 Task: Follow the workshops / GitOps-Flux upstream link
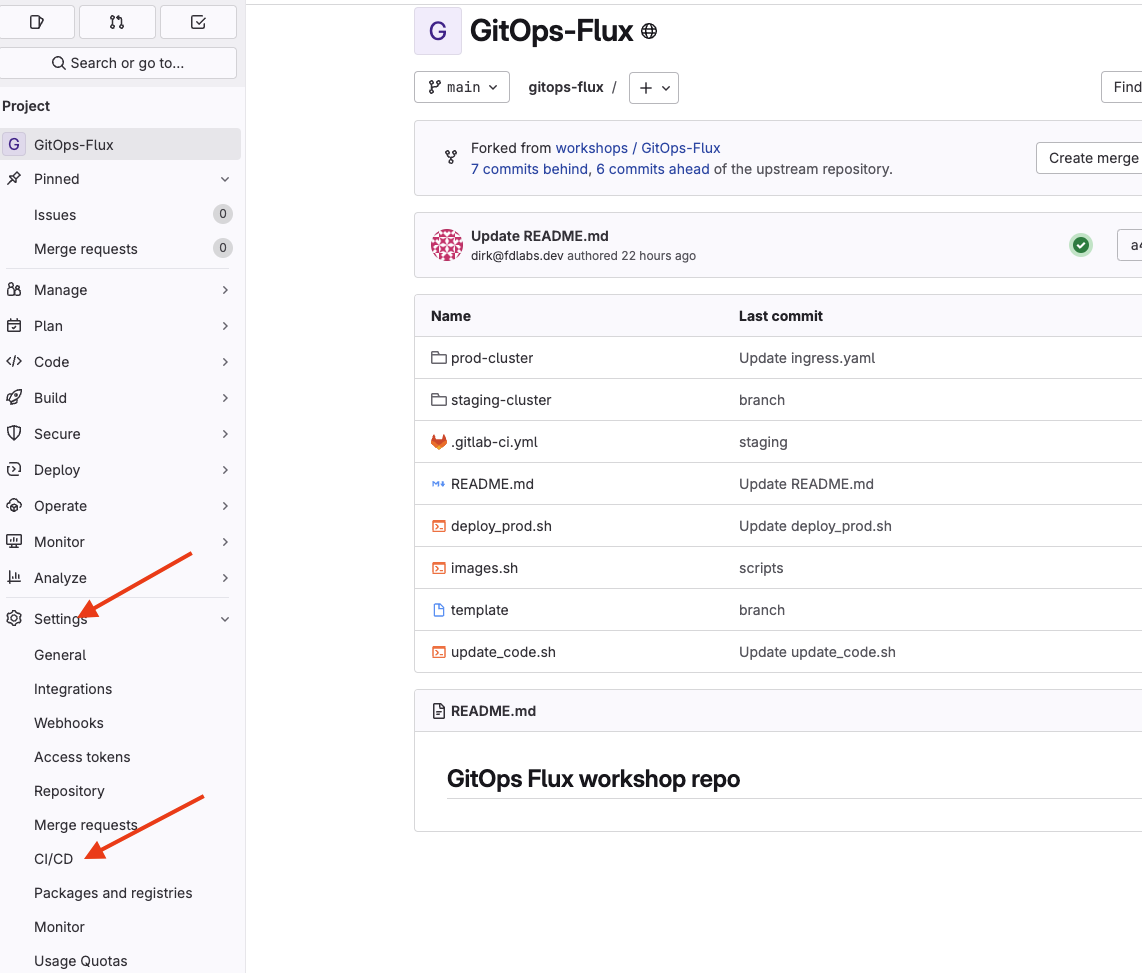tap(638, 148)
